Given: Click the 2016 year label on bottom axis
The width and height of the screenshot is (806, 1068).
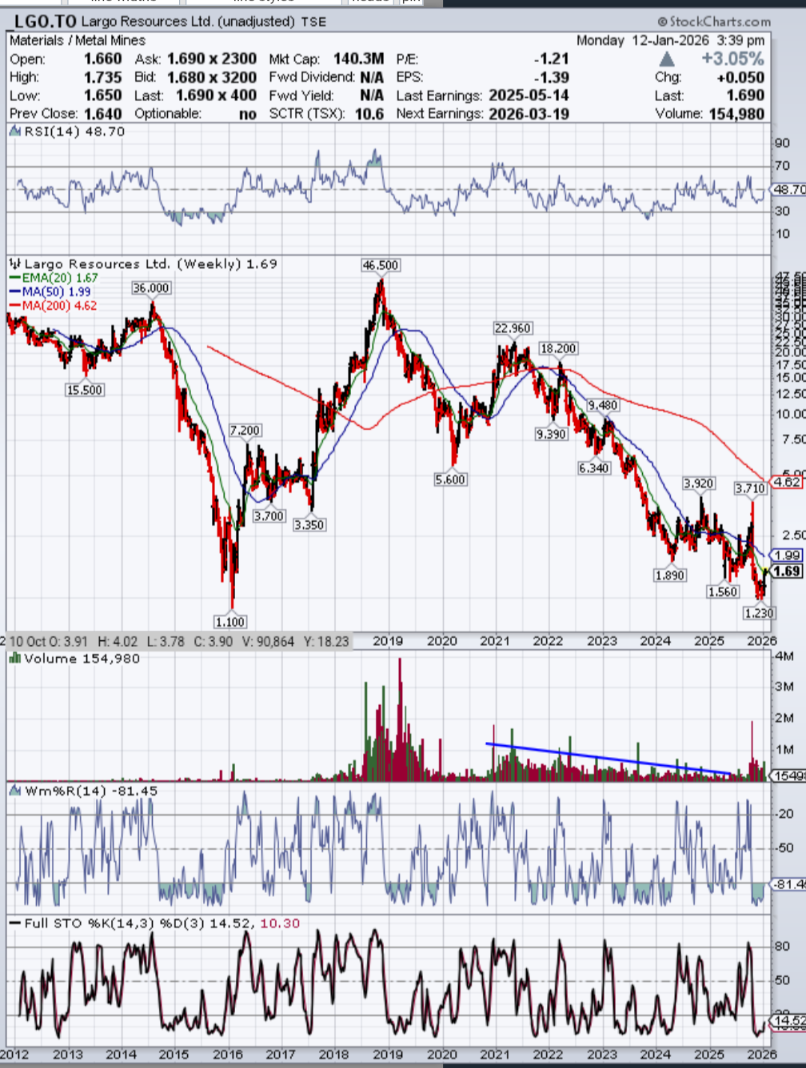Looking at the screenshot, I should coord(228,1054).
